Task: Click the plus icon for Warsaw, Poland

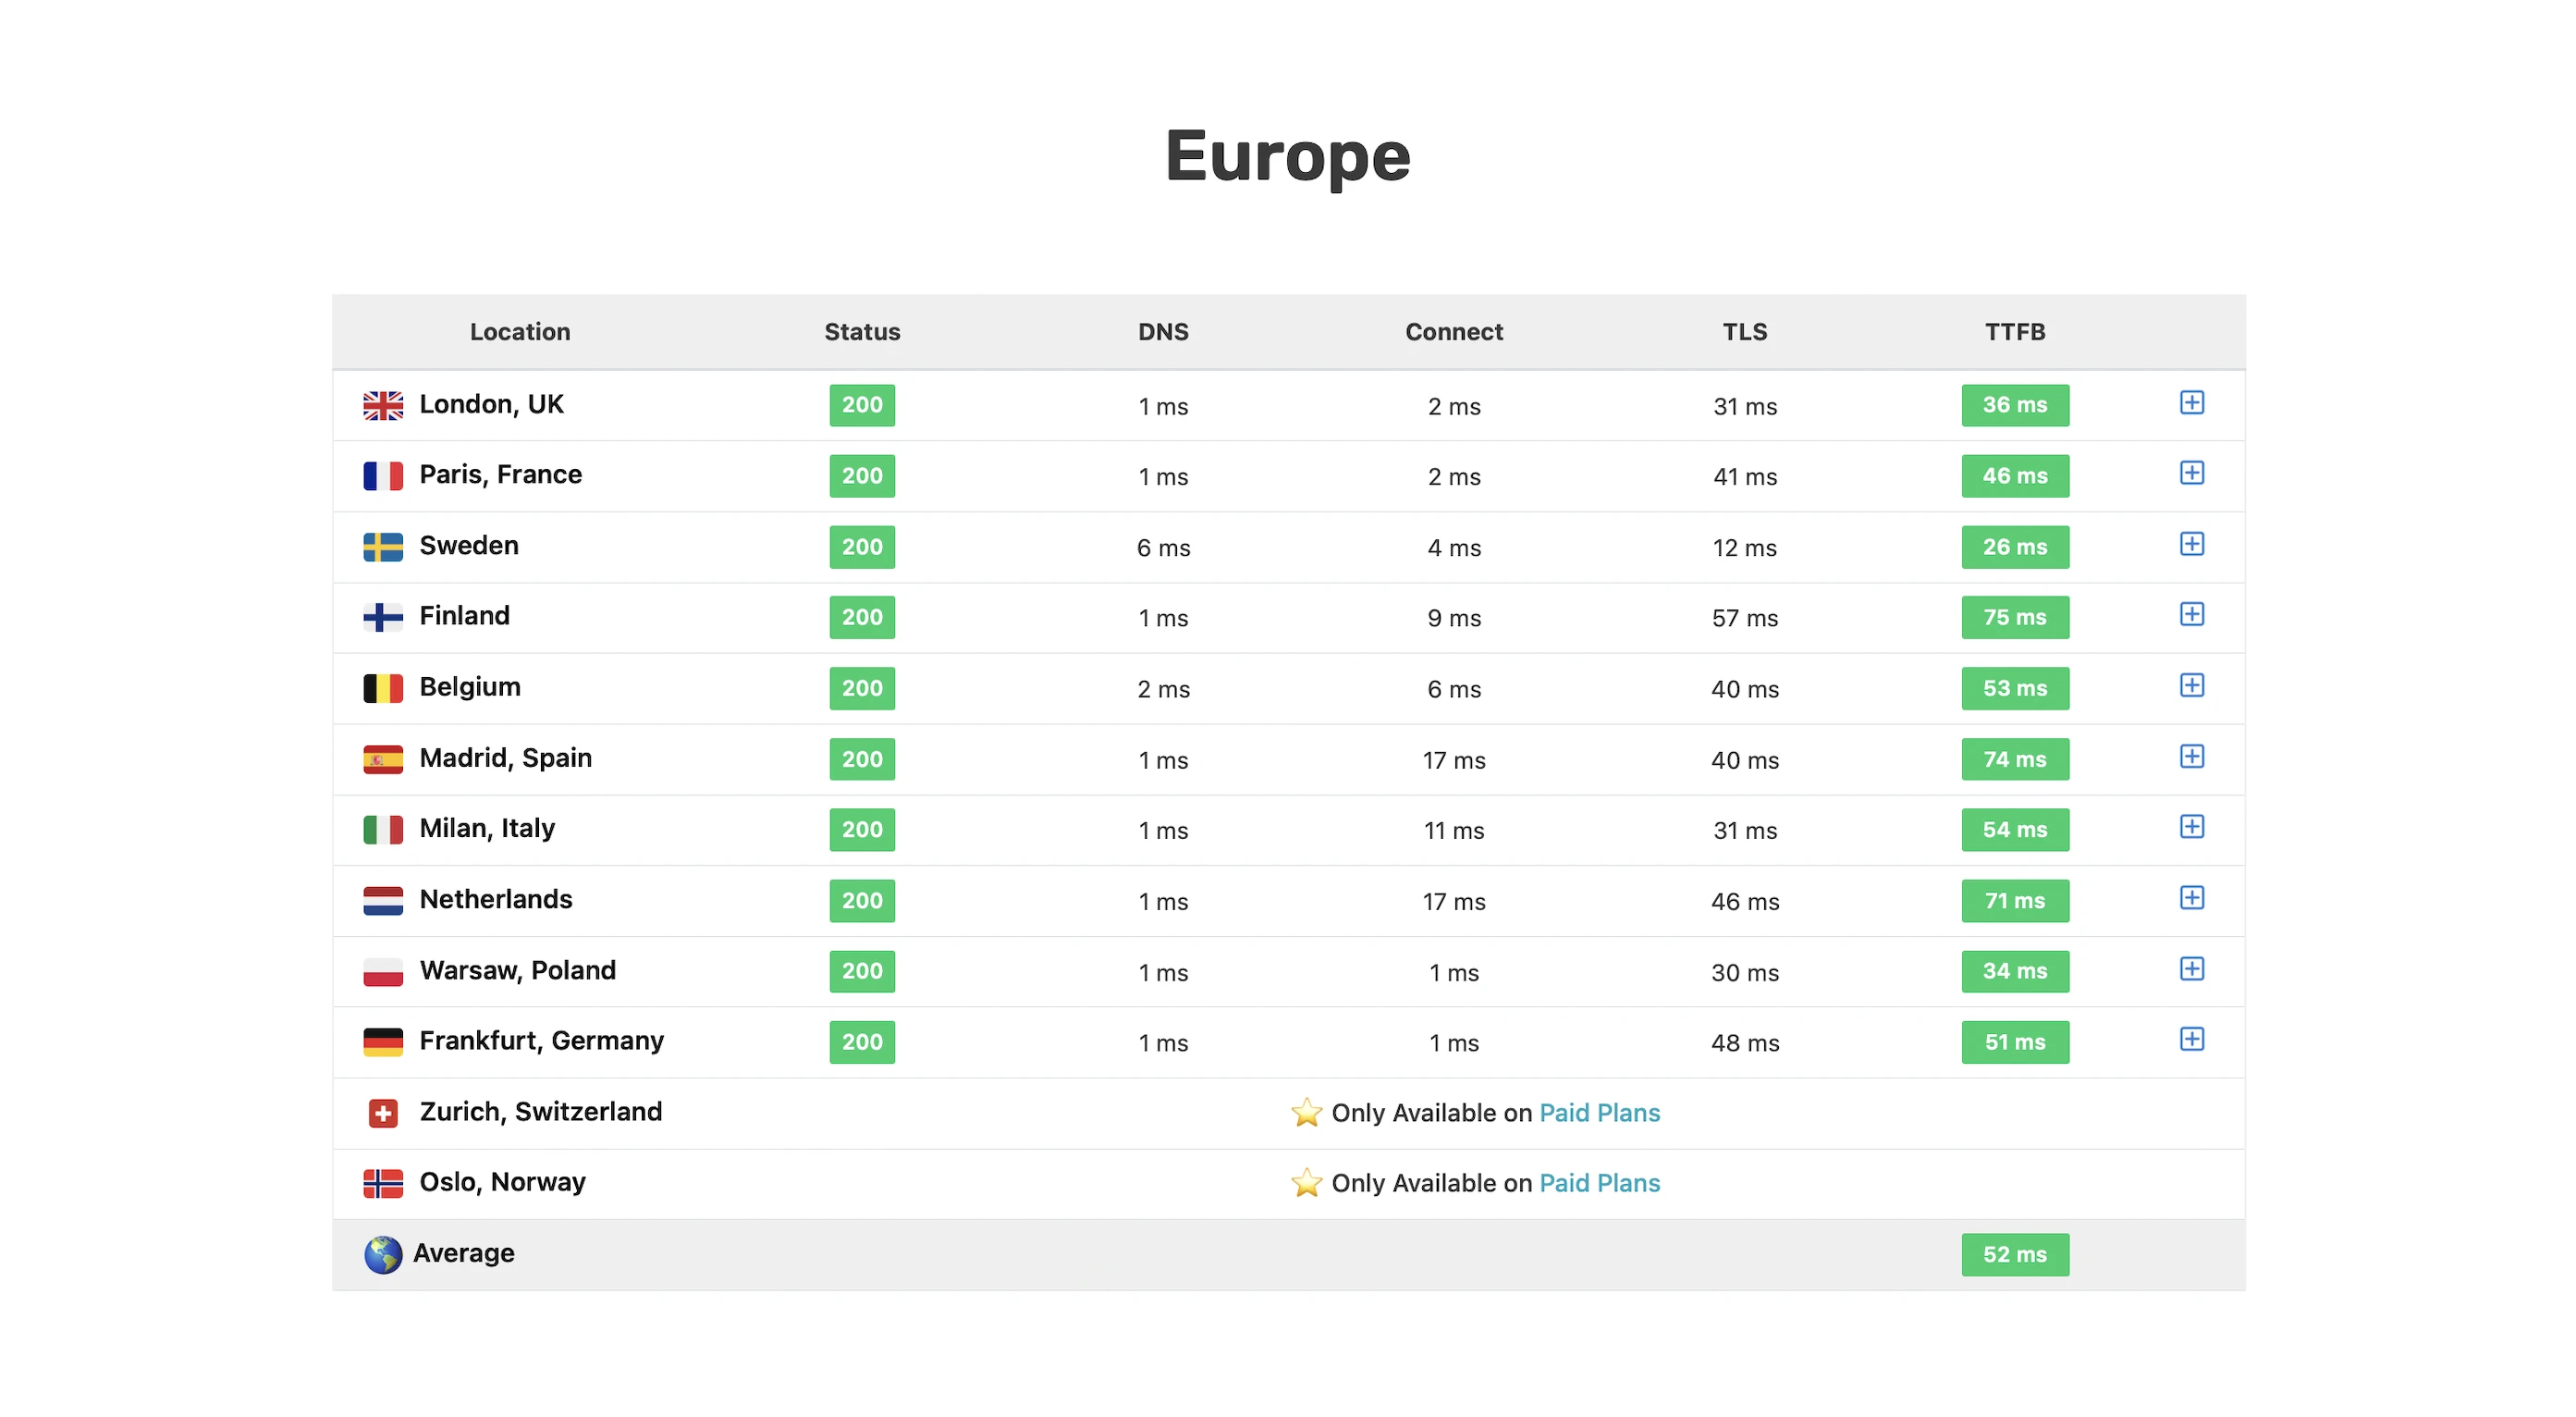Action: 2191,969
